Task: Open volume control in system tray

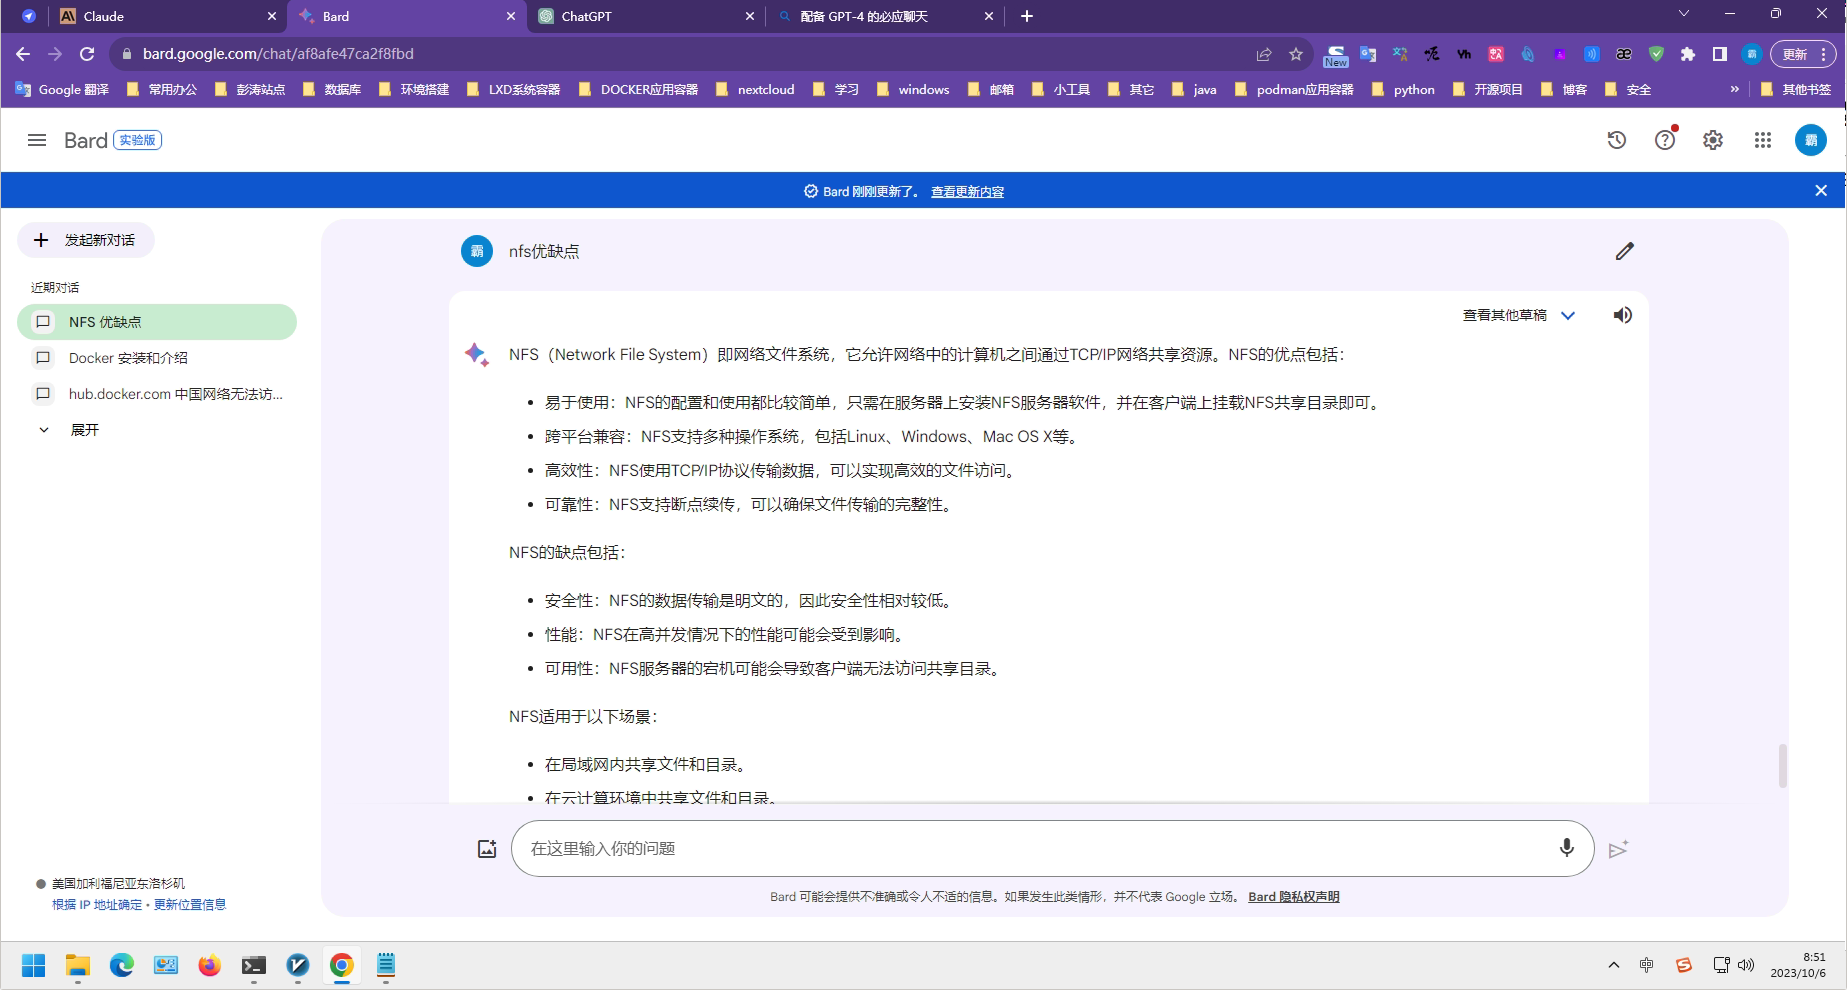Action: 1746,965
